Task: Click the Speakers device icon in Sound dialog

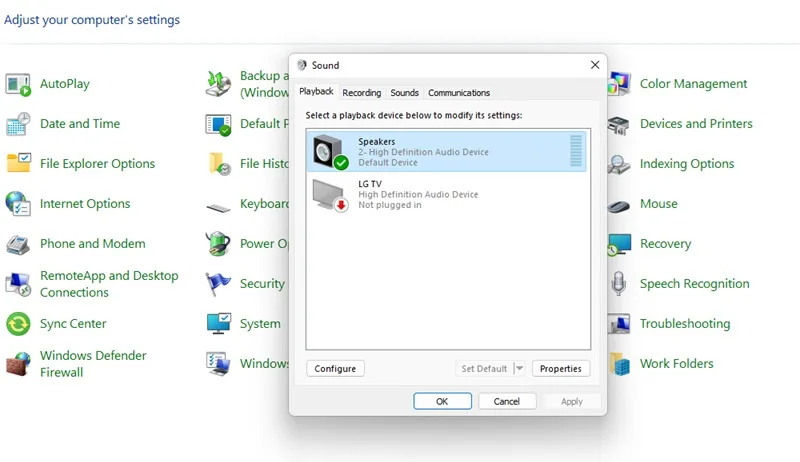Action: pos(330,151)
